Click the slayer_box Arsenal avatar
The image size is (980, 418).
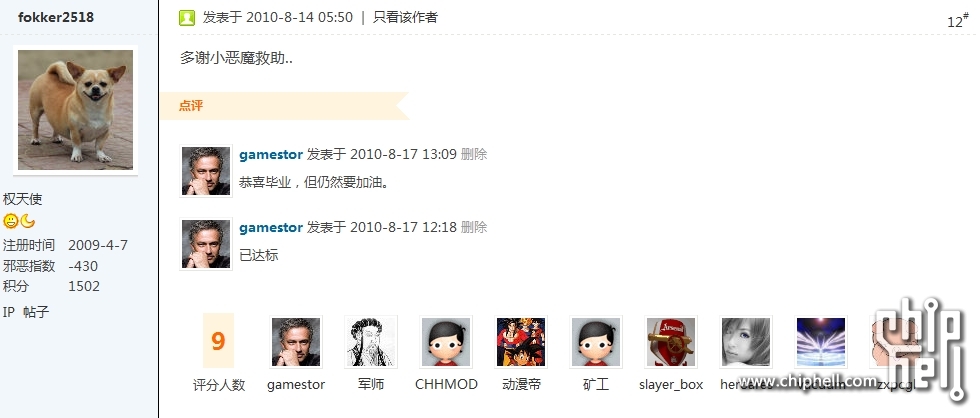[671, 342]
